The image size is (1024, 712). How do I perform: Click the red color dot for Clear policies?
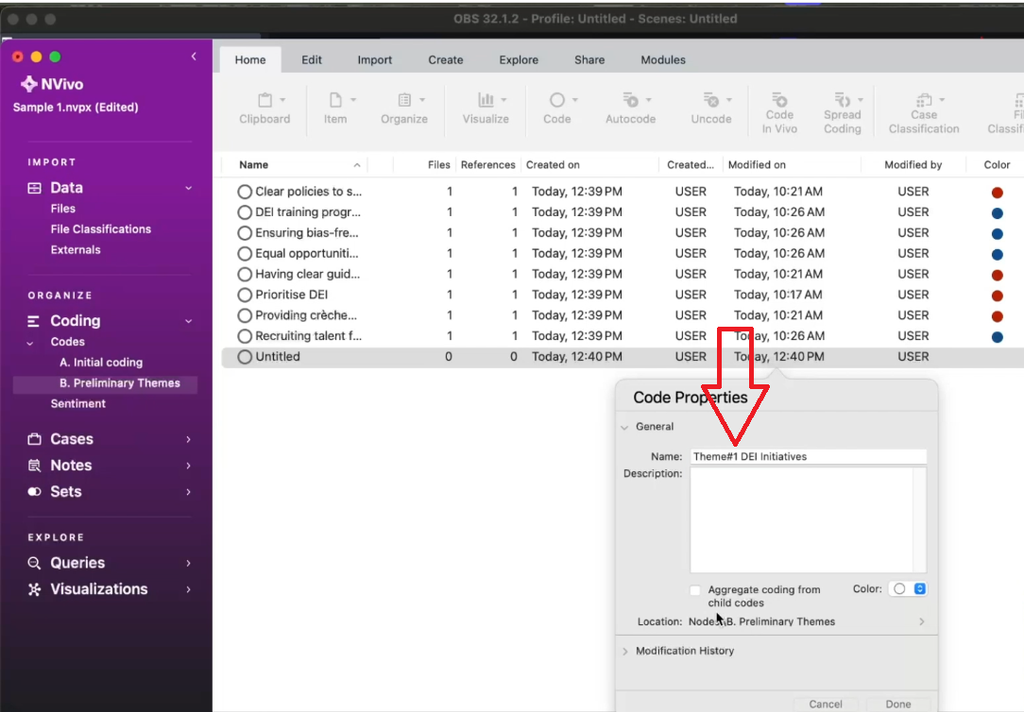(997, 192)
